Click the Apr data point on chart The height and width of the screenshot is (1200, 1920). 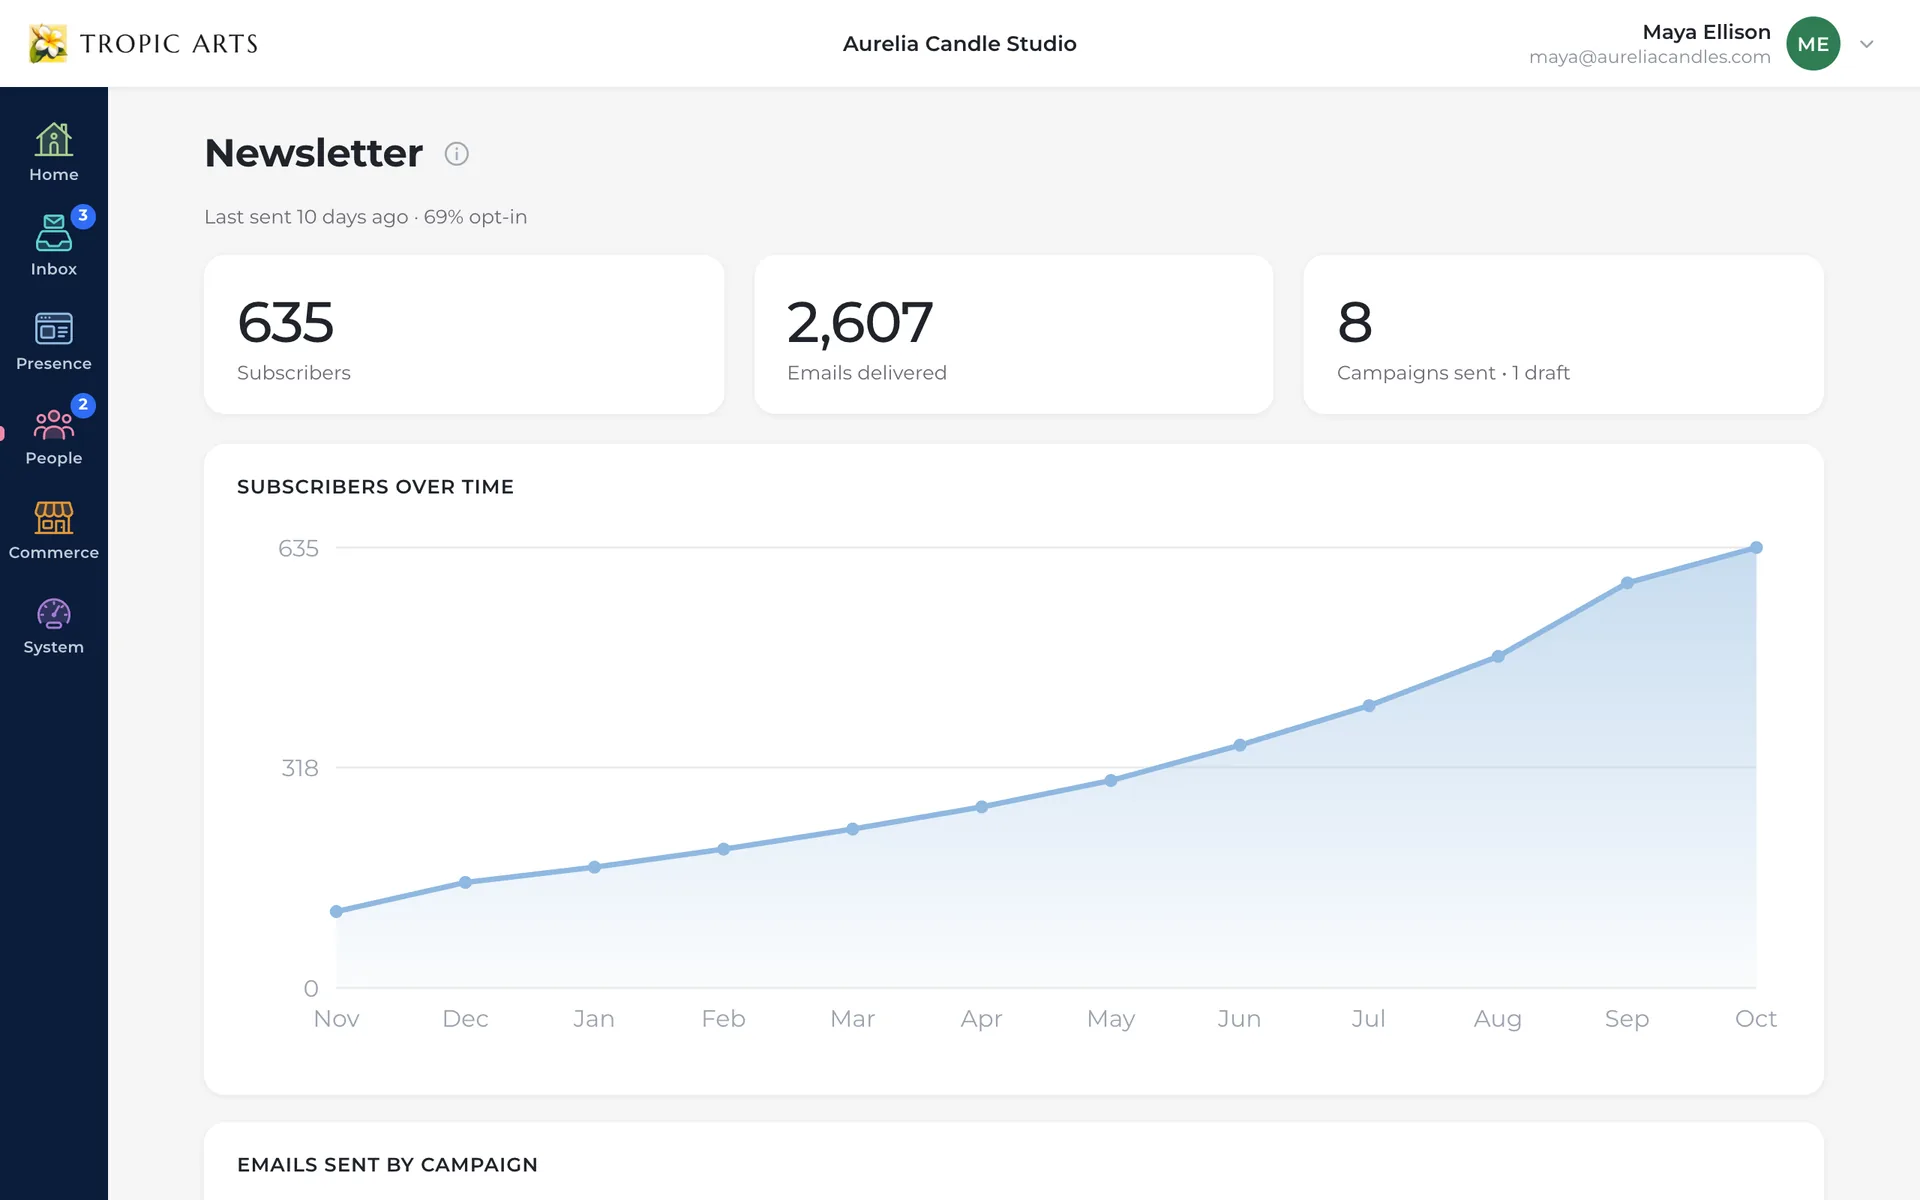[x=982, y=807]
